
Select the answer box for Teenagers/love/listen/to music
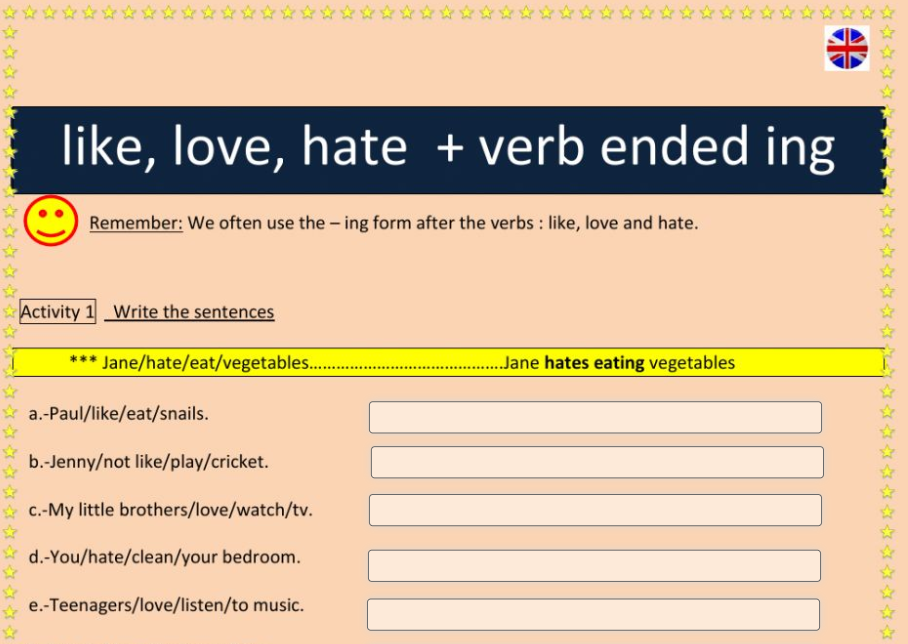(x=593, y=614)
